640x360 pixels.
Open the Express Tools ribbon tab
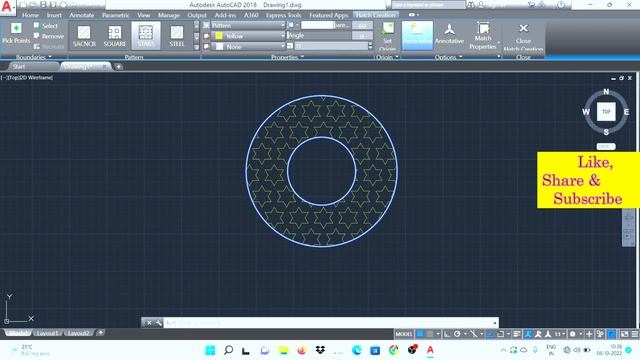click(x=283, y=15)
